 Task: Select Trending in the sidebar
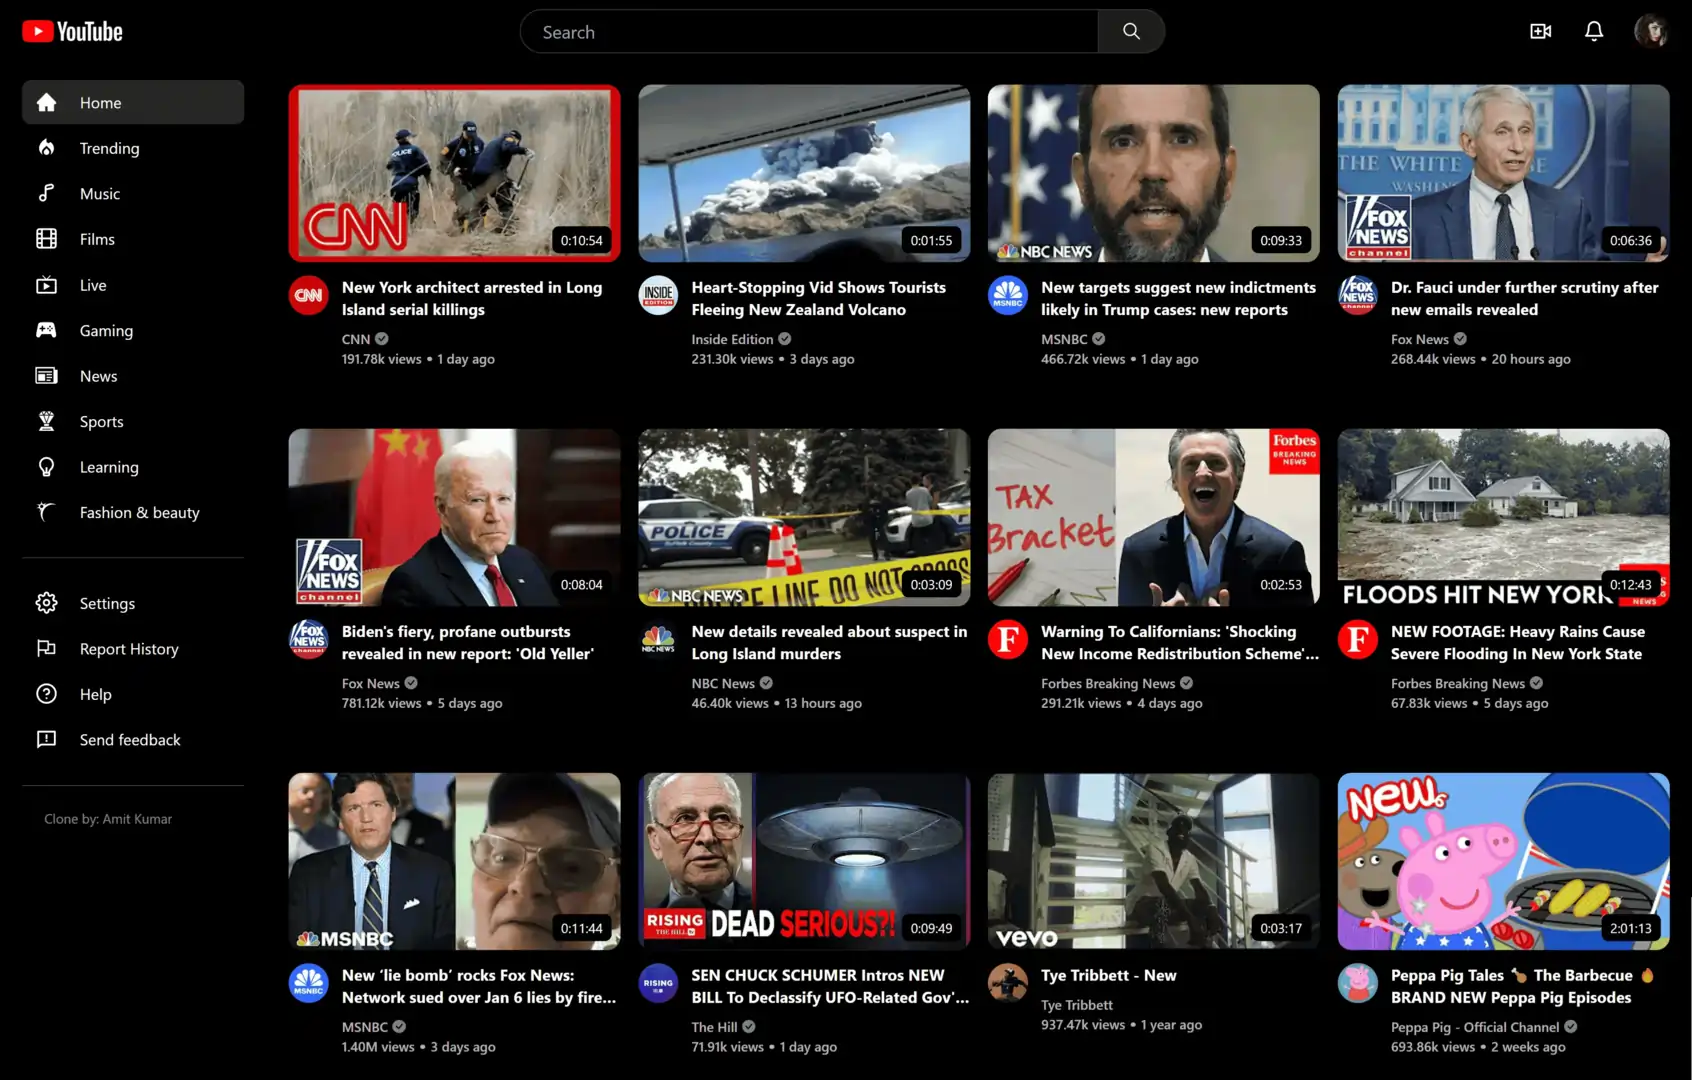(133, 148)
